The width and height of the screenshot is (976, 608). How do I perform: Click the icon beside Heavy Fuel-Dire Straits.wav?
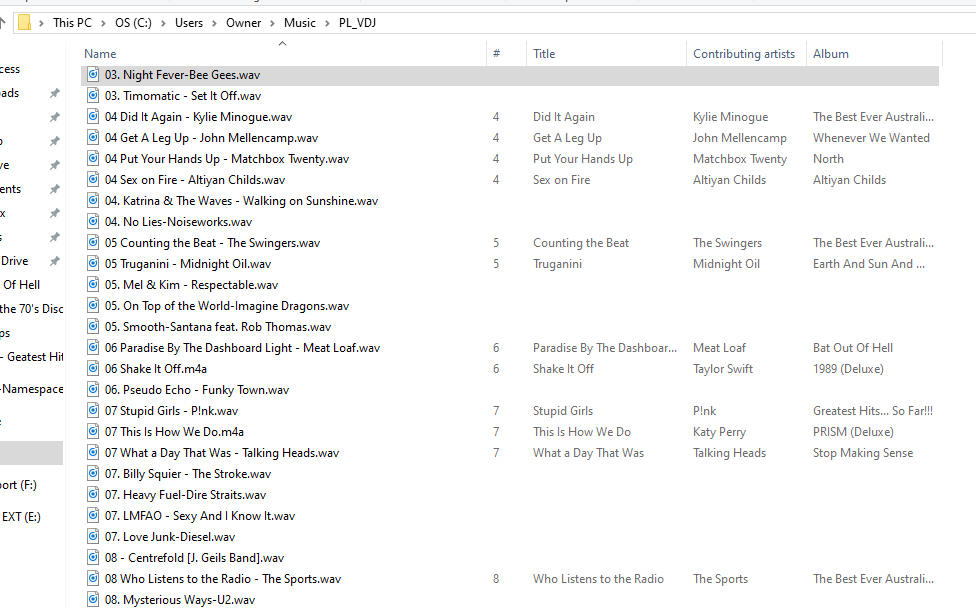pyautogui.click(x=93, y=495)
